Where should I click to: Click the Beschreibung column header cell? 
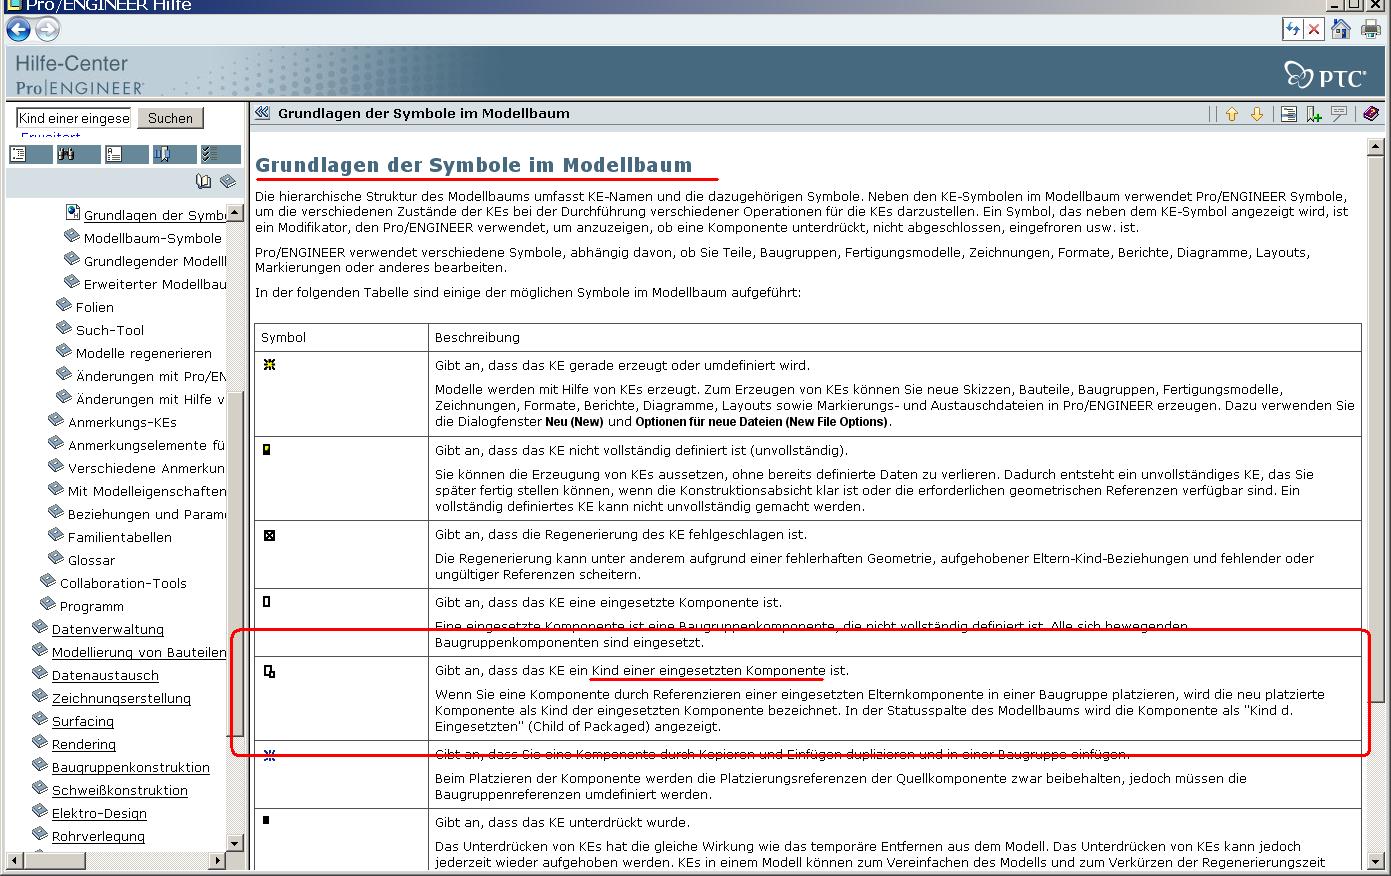tap(895, 337)
